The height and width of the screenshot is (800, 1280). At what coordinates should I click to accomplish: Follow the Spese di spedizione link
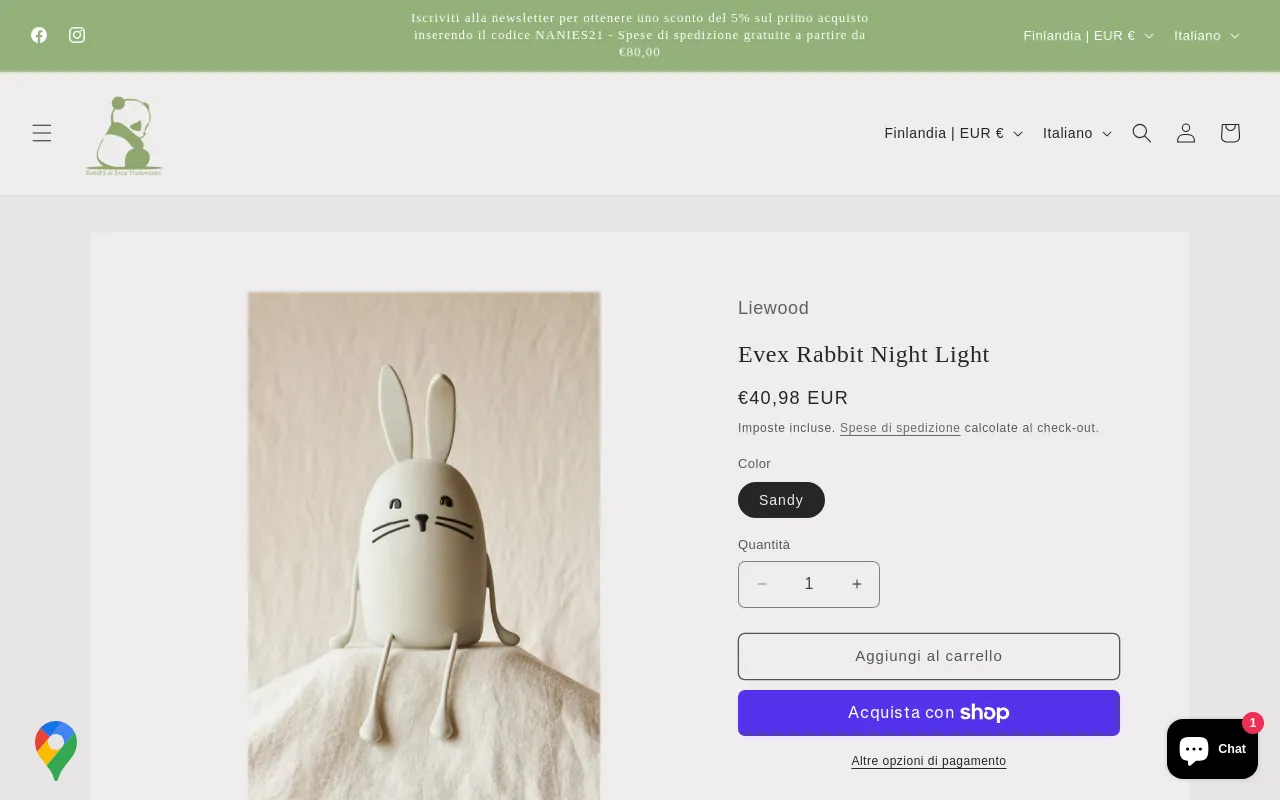coord(900,428)
